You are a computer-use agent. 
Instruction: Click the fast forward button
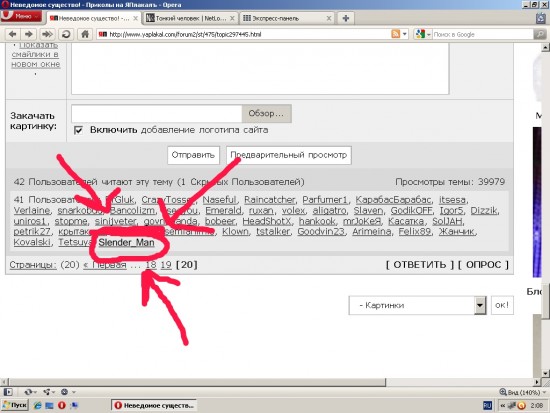pyautogui.click(x=47, y=34)
